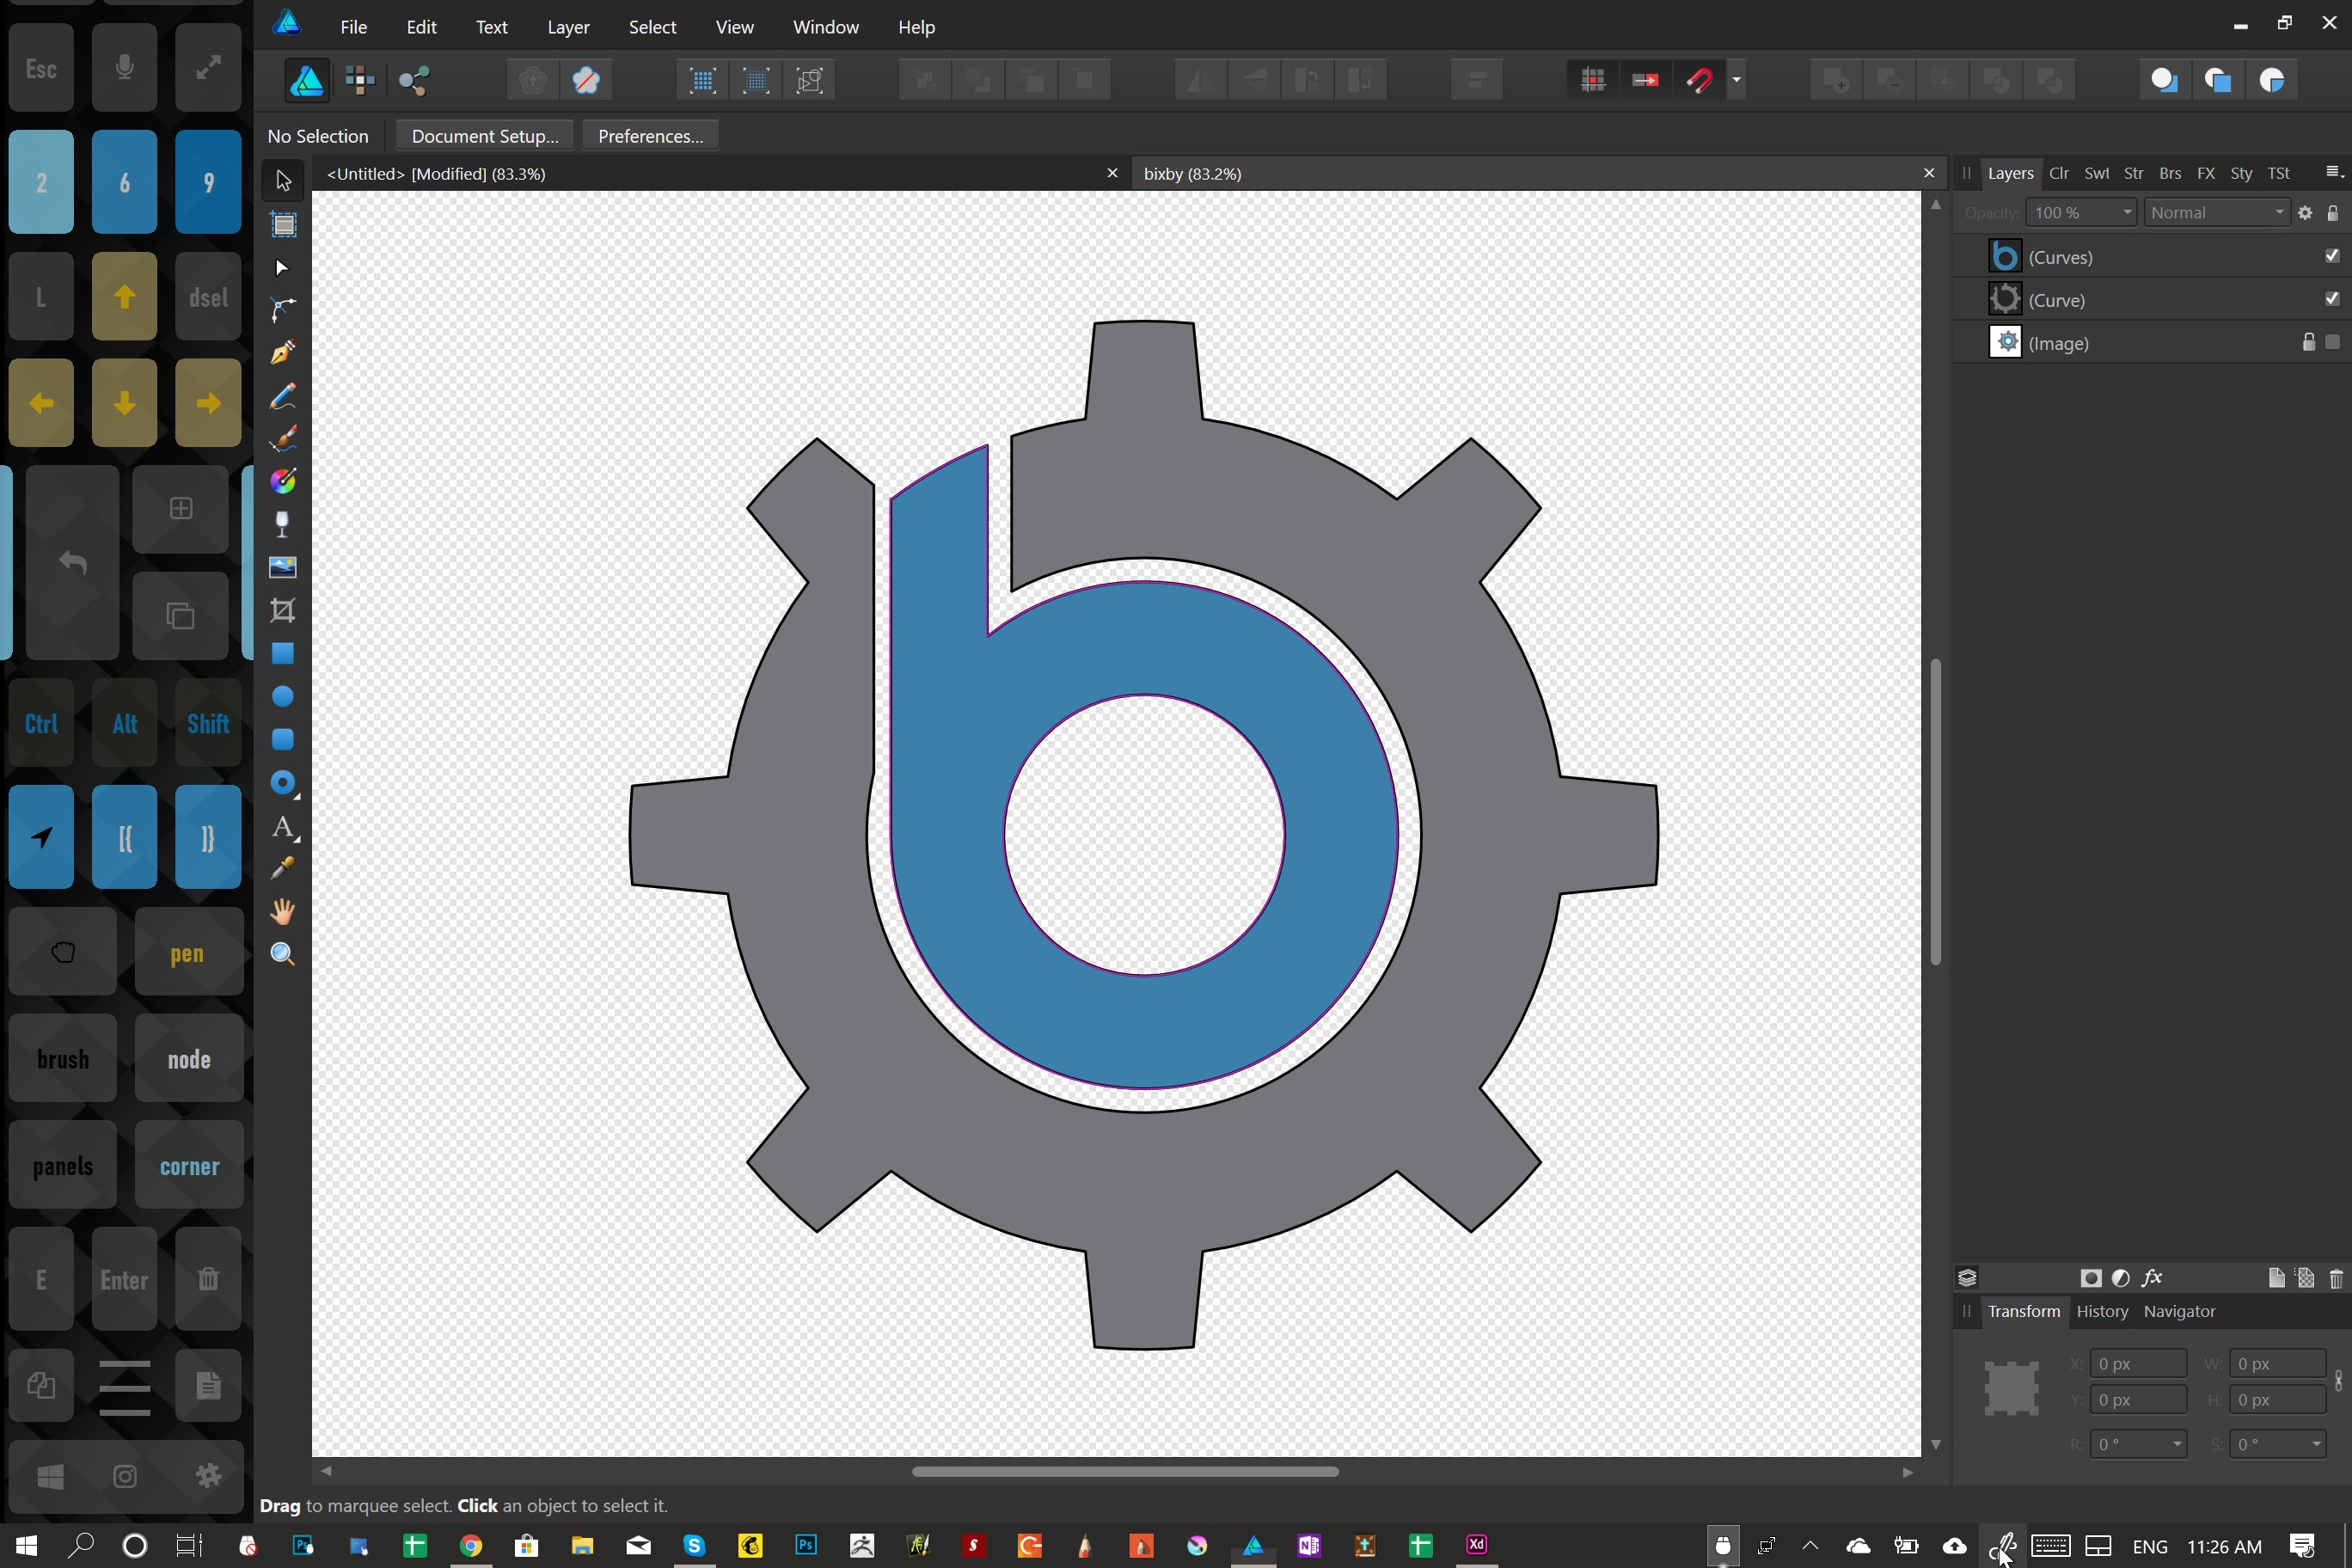Open the snapping options dropdown arrow

pos(1737,80)
